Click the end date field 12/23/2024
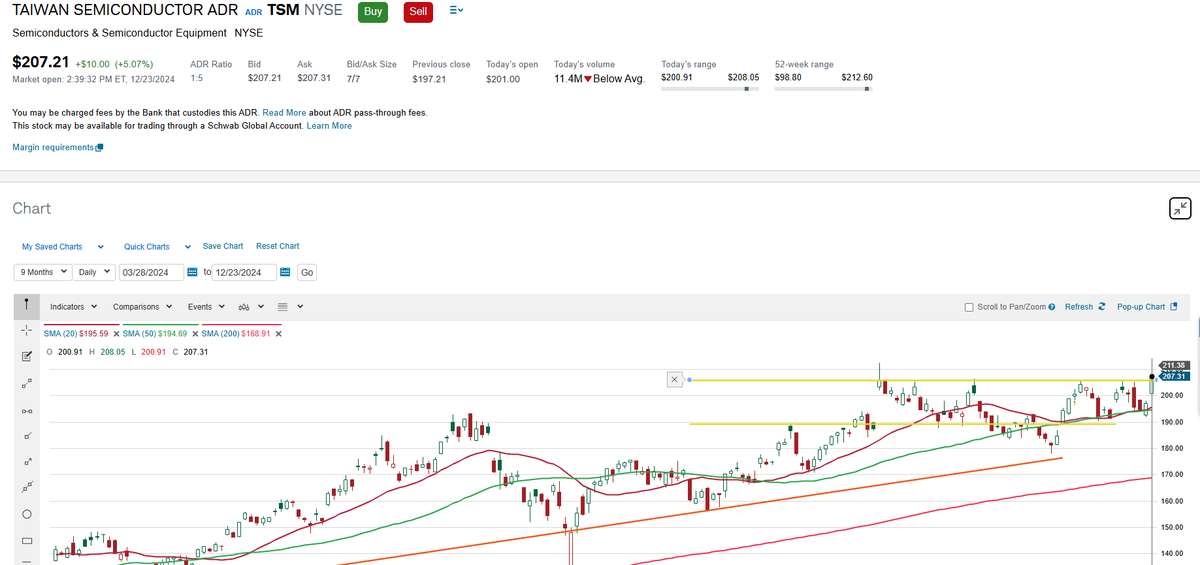 pos(243,272)
